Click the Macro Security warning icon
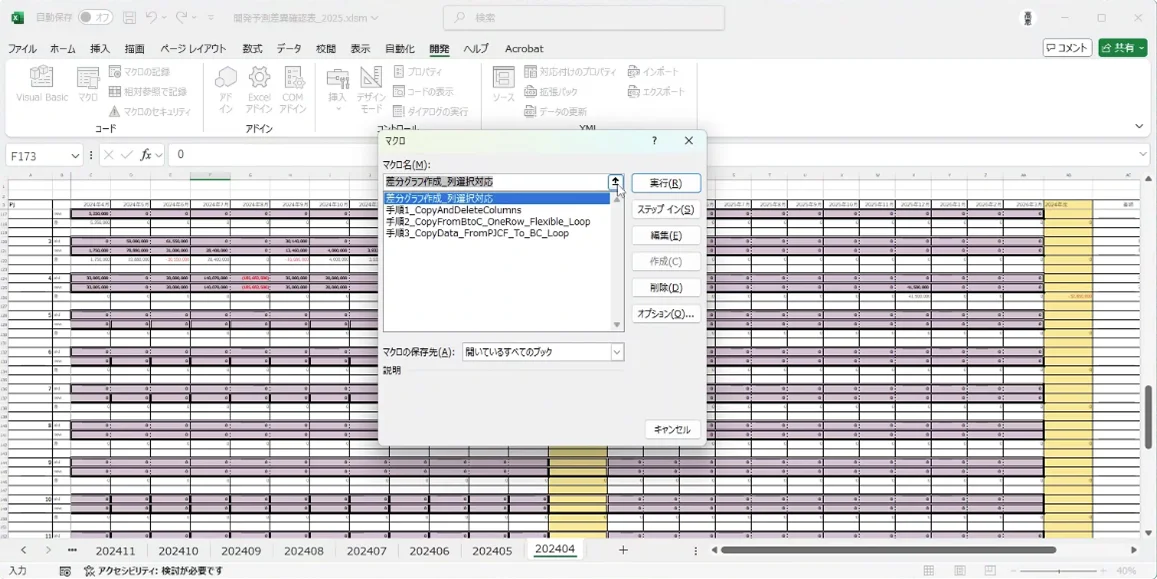Image resolution: width=1157 pixels, height=579 pixels. tap(115, 112)
